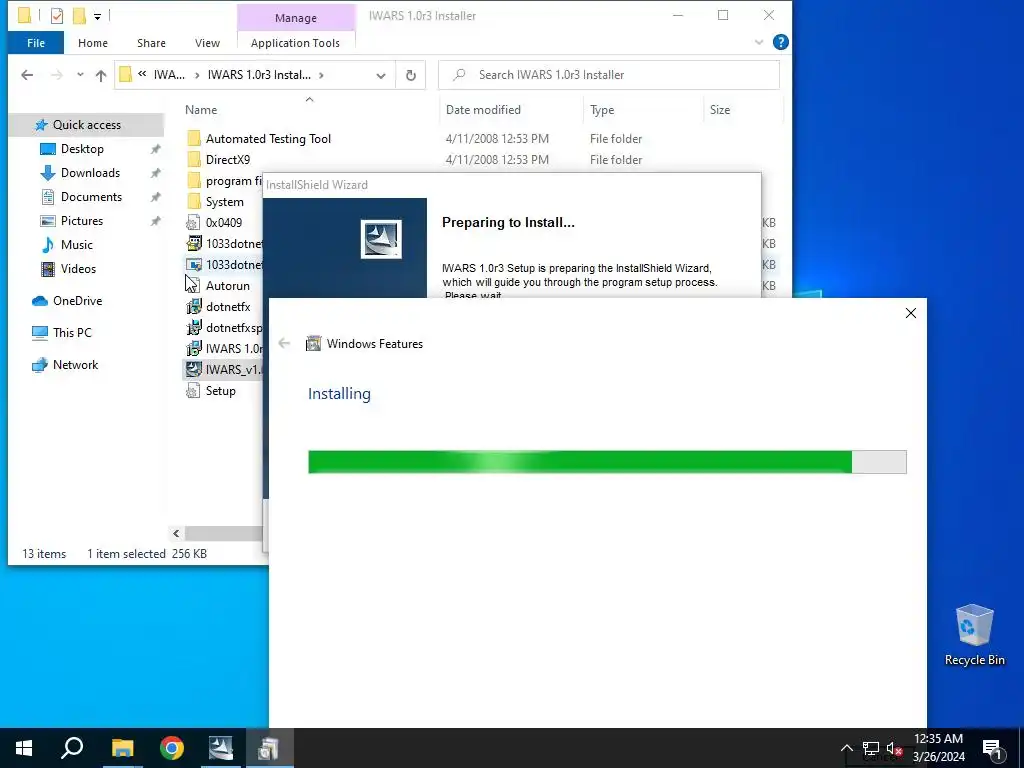
Task: Select the dotnetfx installer file
Action: 228,307
